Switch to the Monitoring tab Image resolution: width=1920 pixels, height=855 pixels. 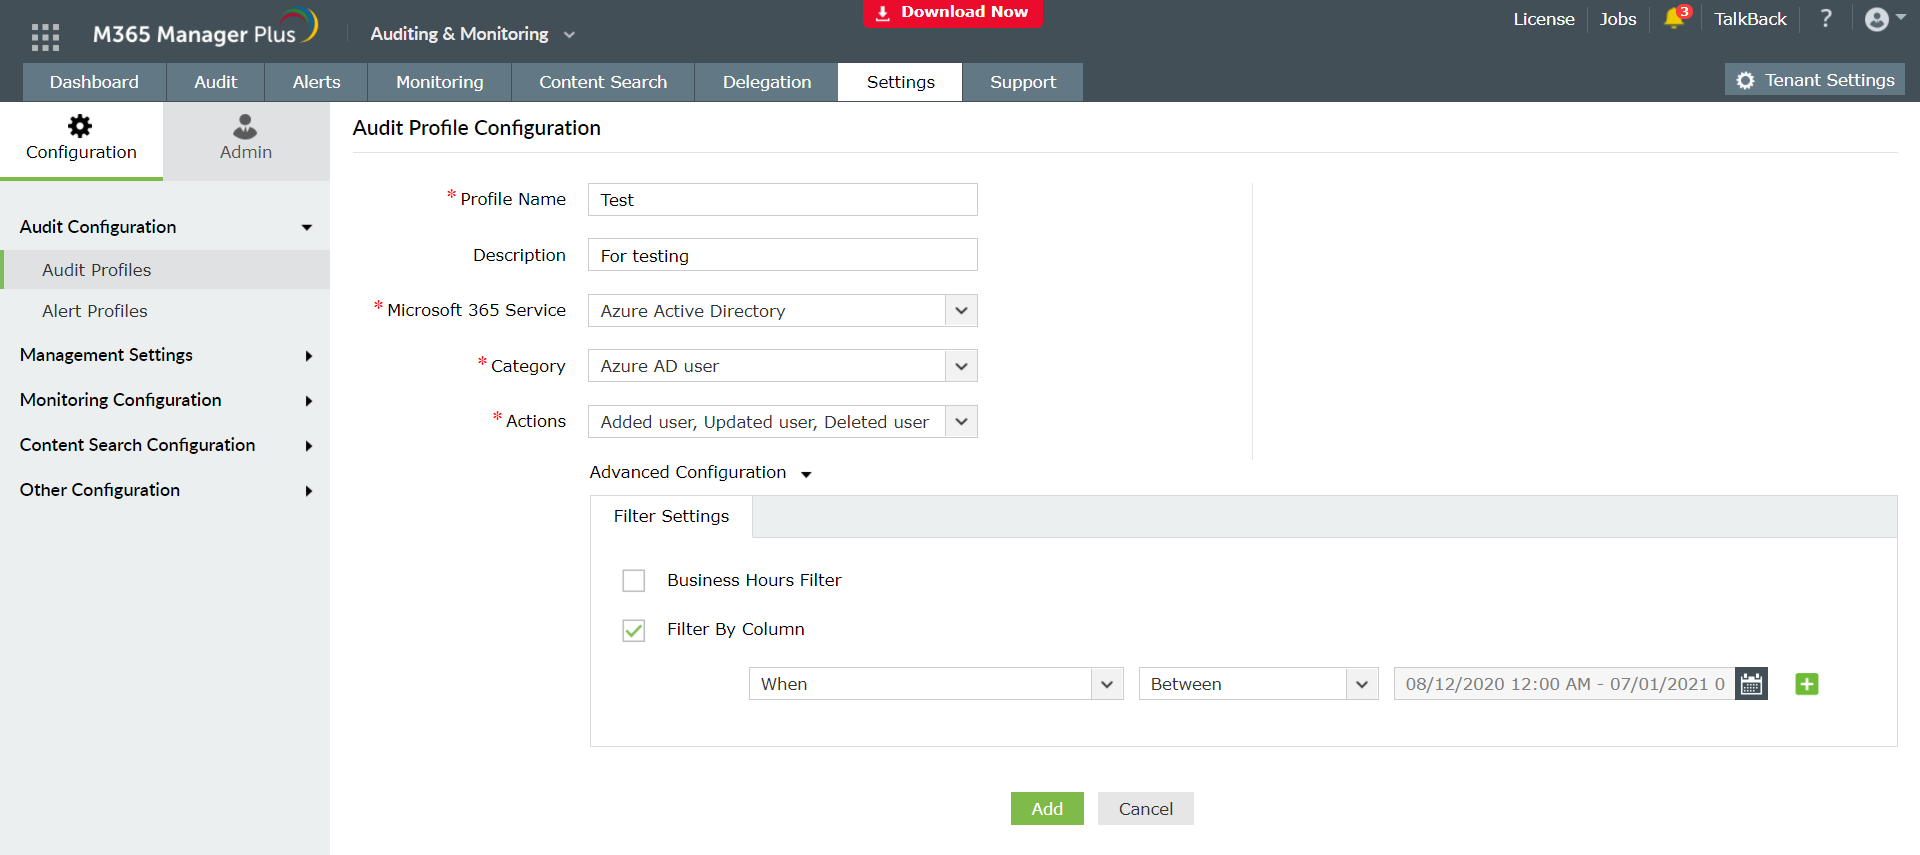click(439, 82)
